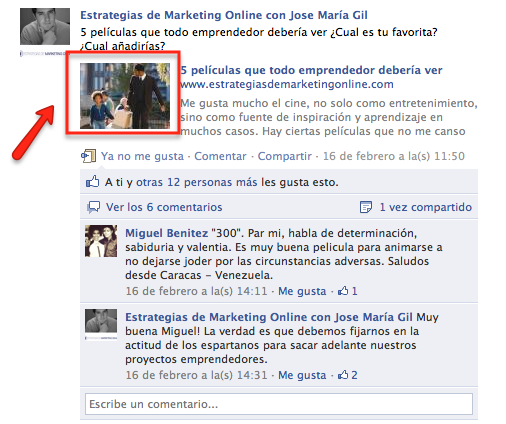
Task: Open the post timestamp 16 de febrero 11:50
Action: (x=394, y=156)
